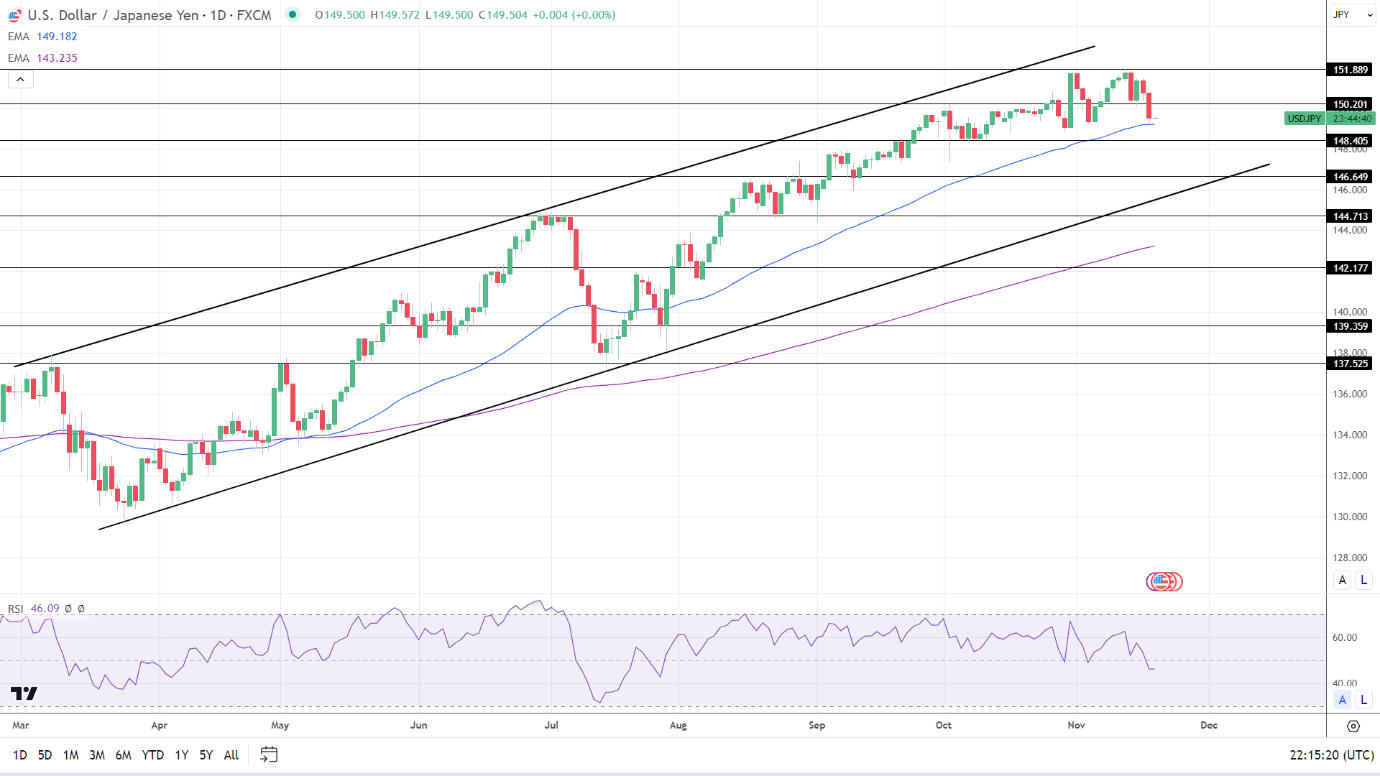The height and width of the screenshot is (776, 1380).
Task: Click the FXCM circles watermark on the chart
Action: [1162, 581]
